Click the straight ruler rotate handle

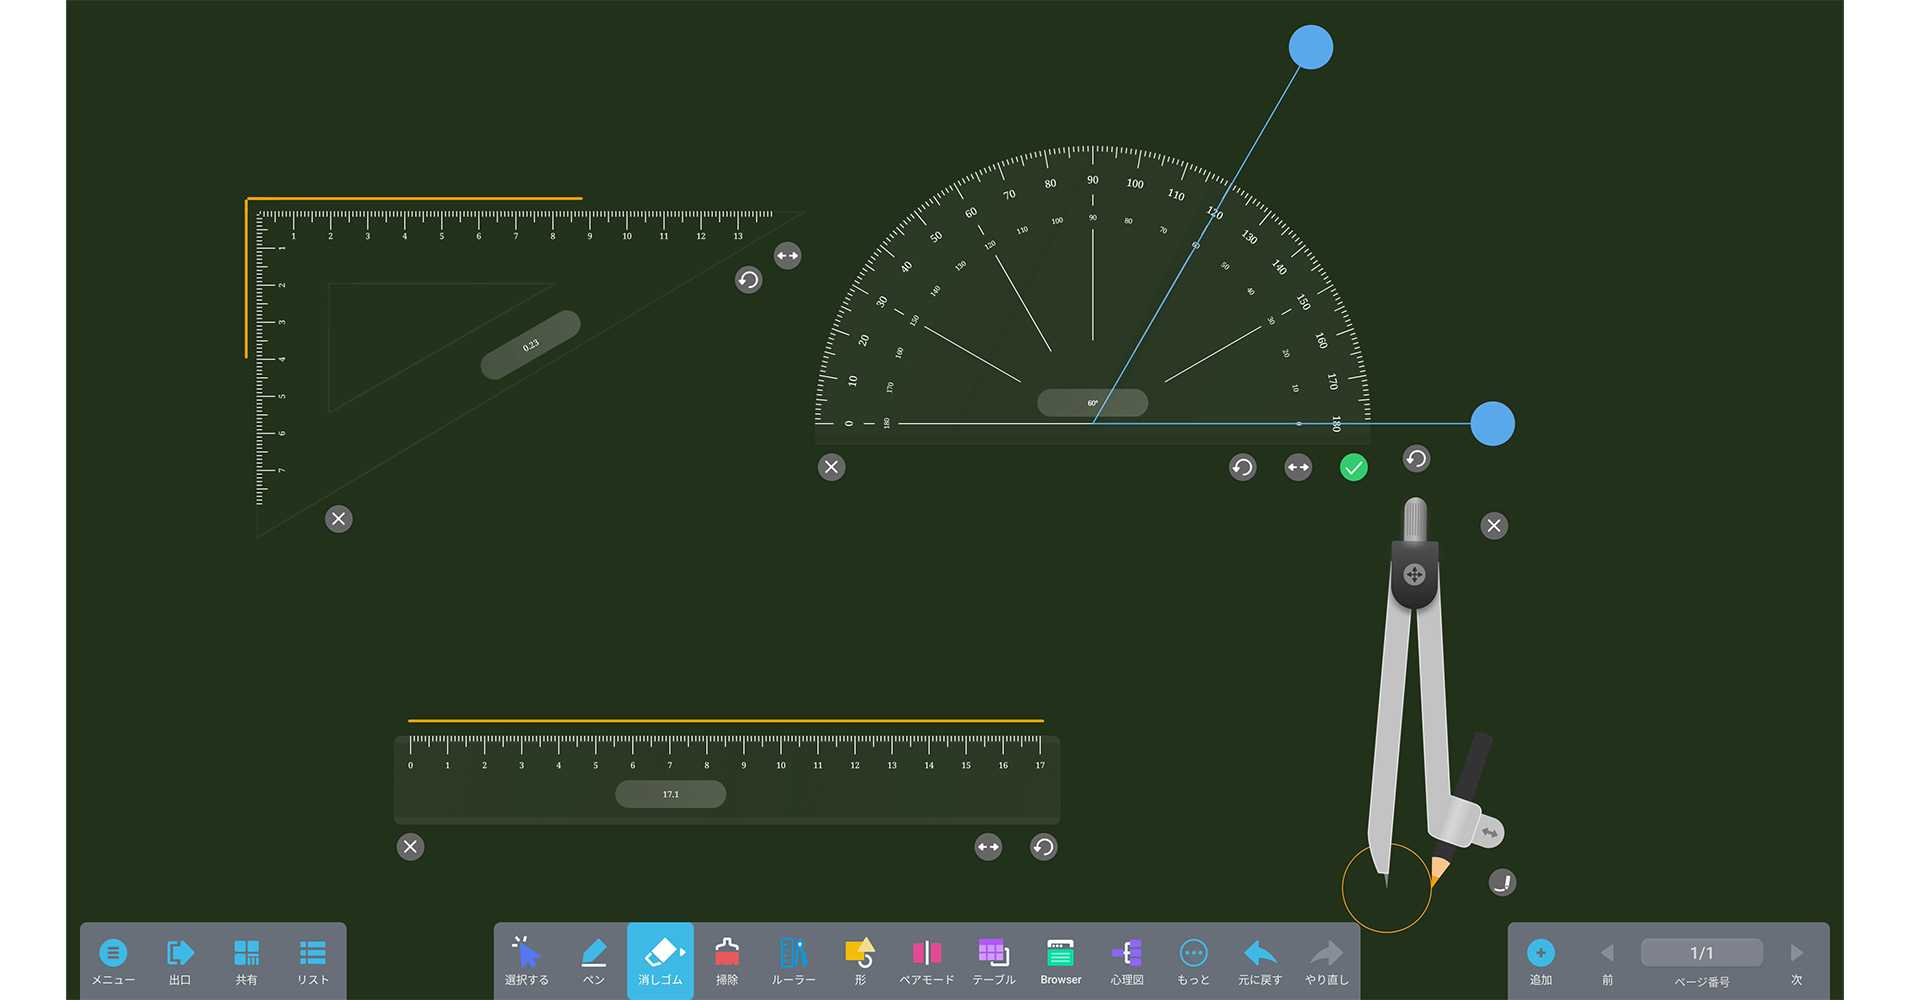tap(1044, 847)
